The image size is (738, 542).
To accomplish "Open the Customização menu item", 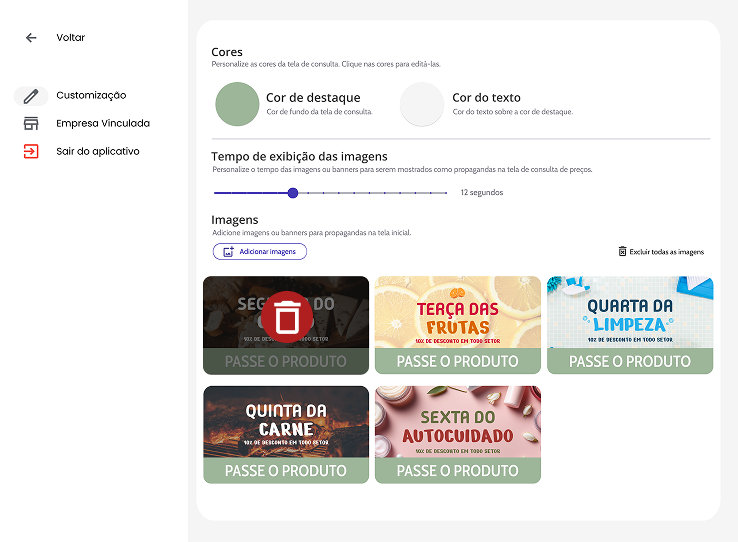I will tap(91, 96).
